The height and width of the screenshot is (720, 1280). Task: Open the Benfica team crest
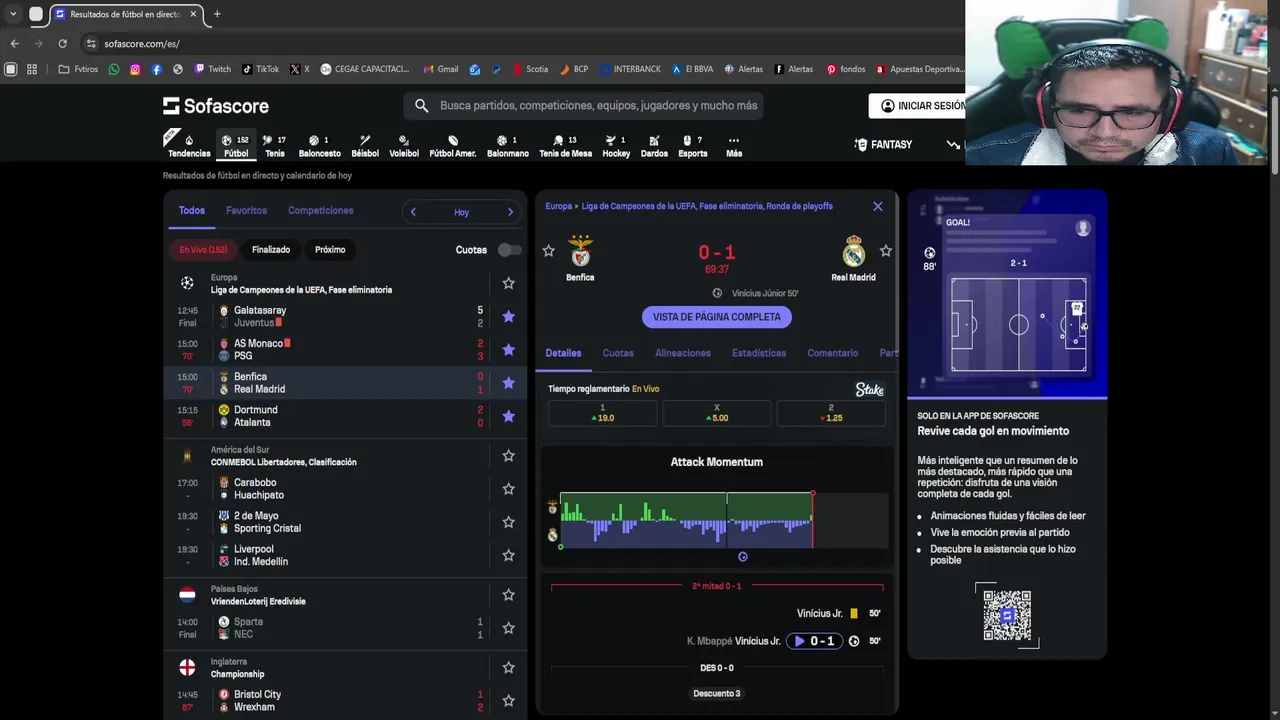[x=580, y=252]
